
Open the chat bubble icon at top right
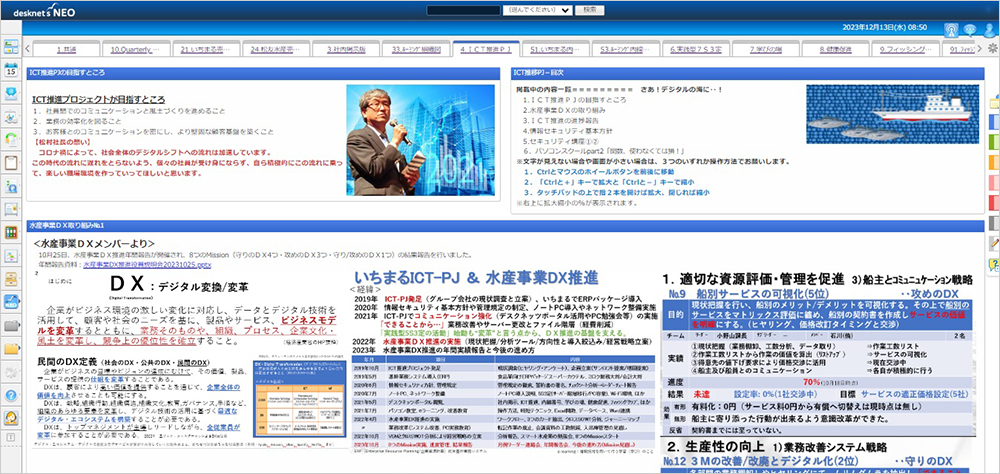coord(970,29)
